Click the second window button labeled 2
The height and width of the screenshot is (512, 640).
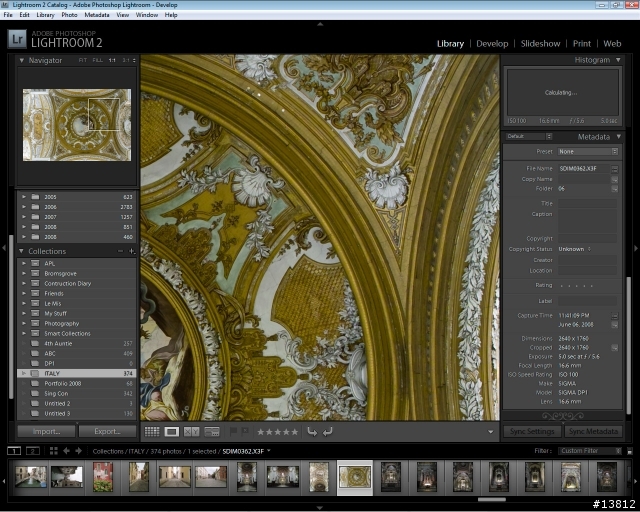33,451
